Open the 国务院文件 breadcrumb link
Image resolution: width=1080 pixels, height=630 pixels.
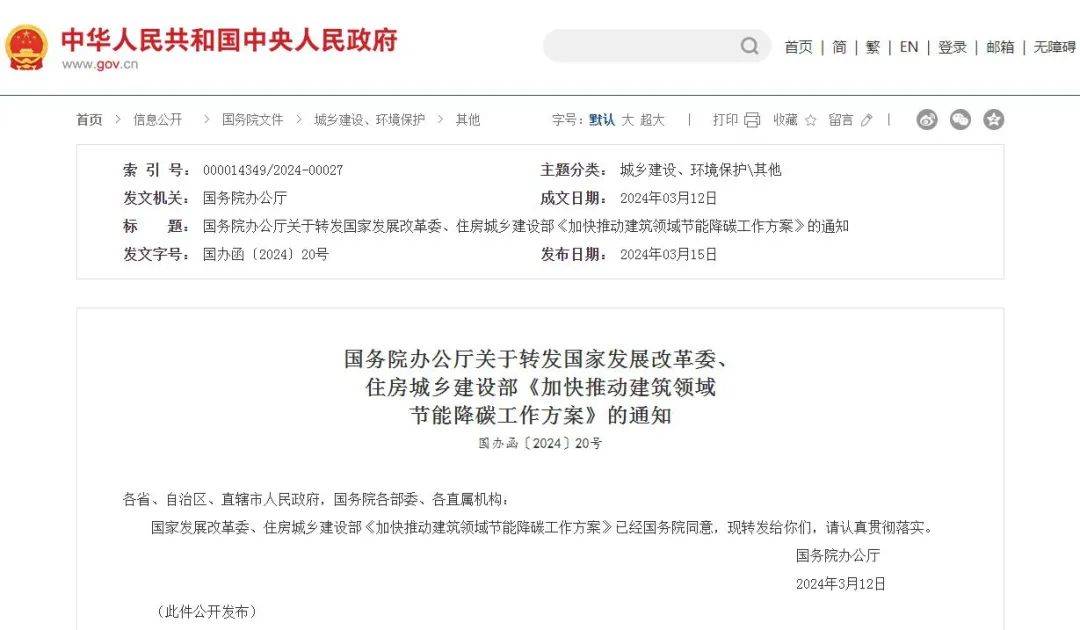(253, 120)
